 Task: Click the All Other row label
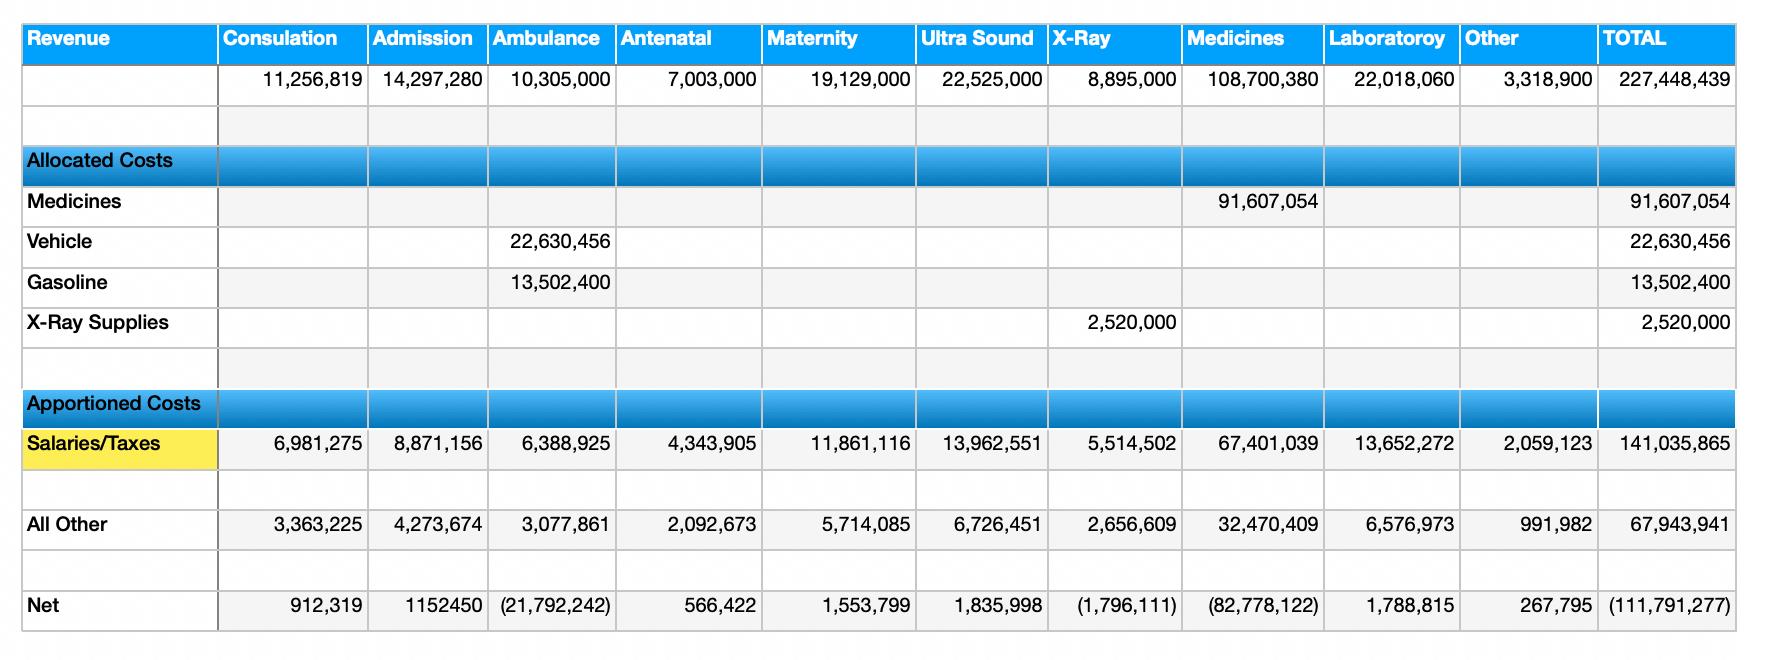click(120, 530)
